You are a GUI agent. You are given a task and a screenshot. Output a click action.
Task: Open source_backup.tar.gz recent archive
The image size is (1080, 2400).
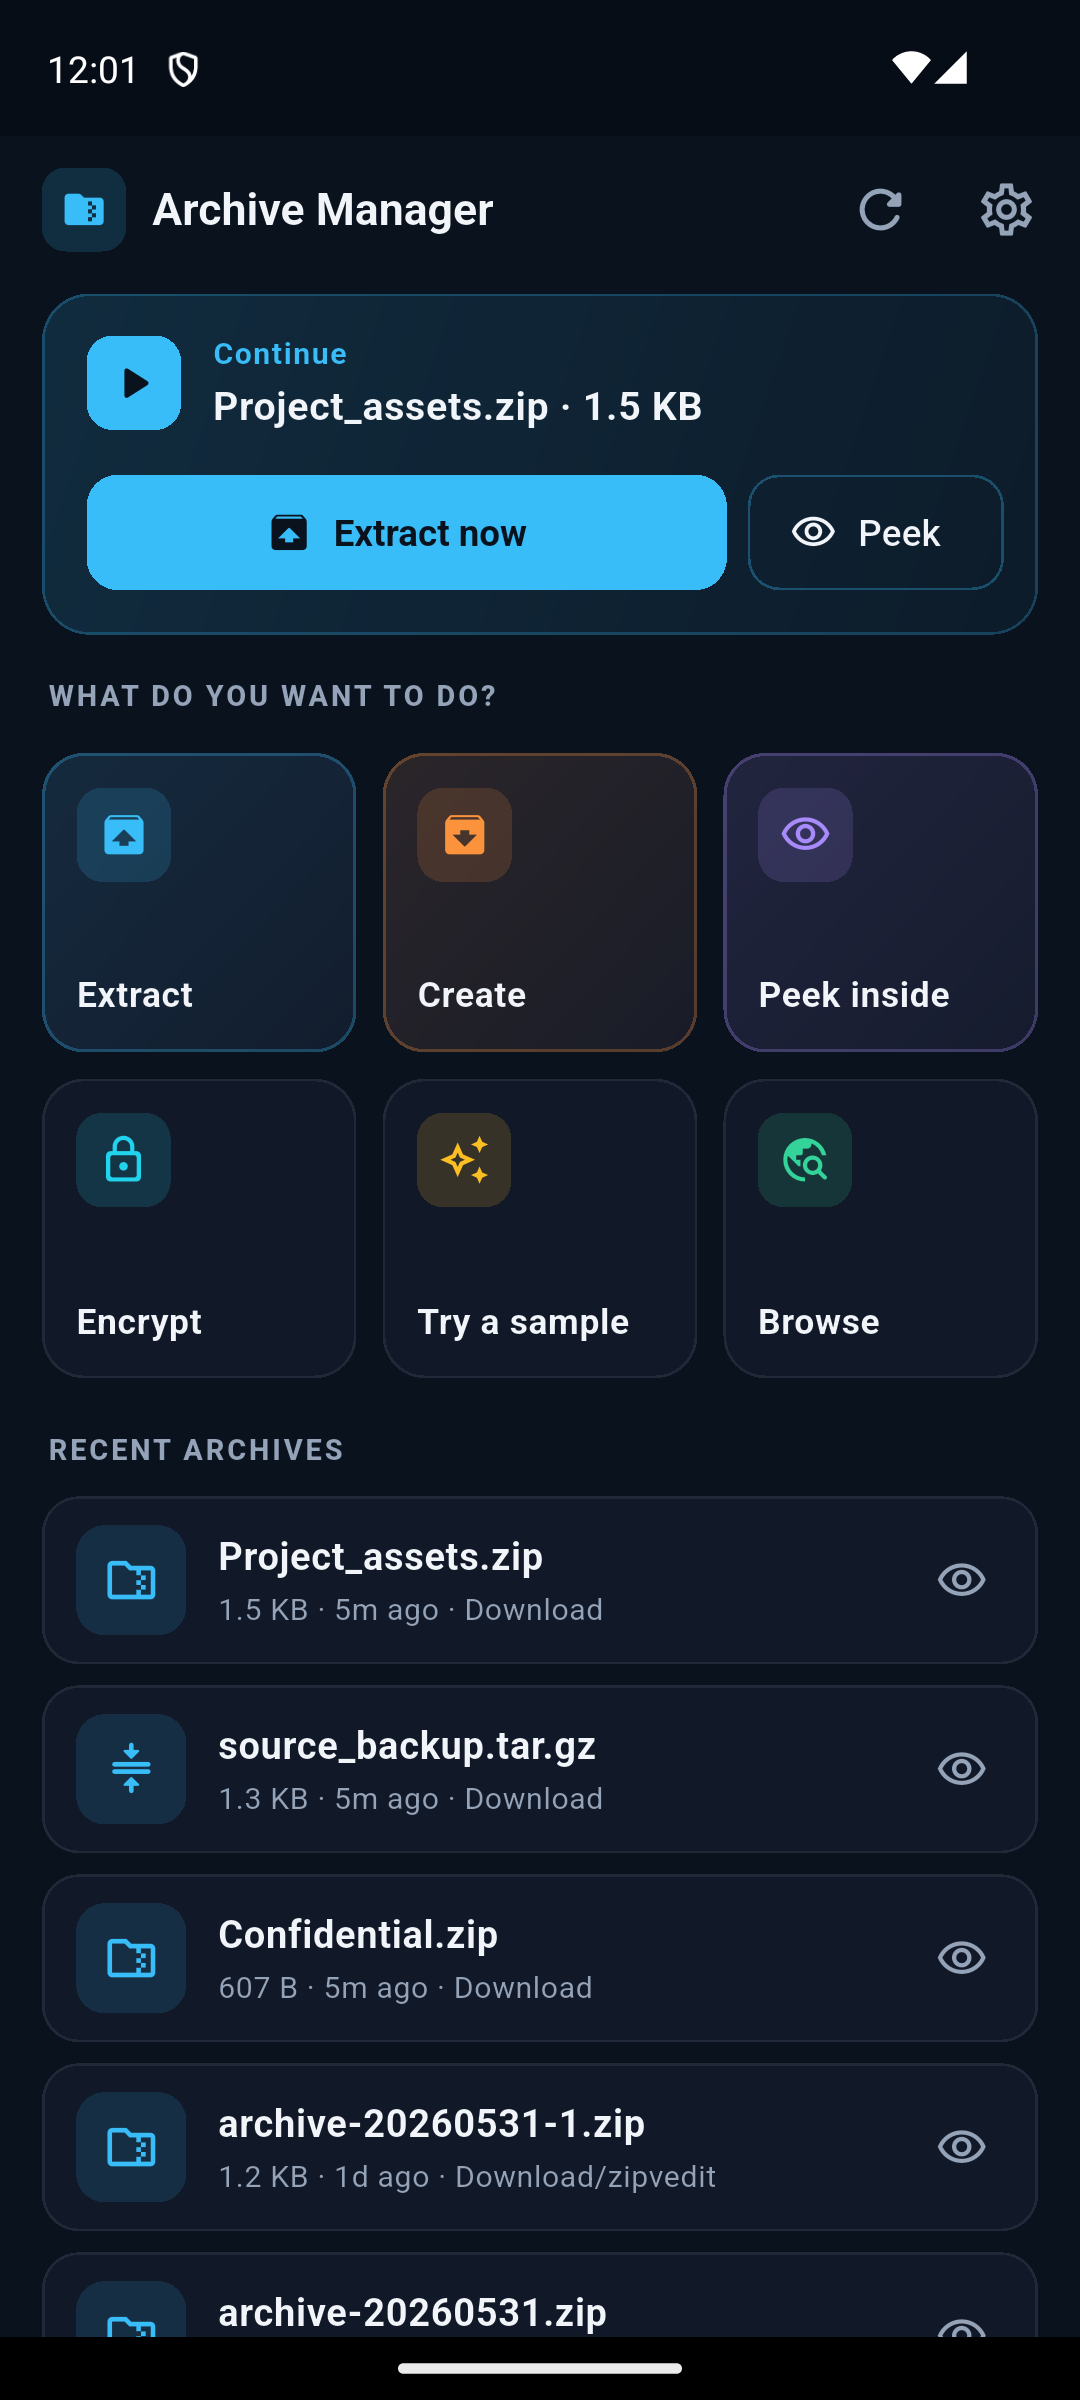(x=540, y=1769)
